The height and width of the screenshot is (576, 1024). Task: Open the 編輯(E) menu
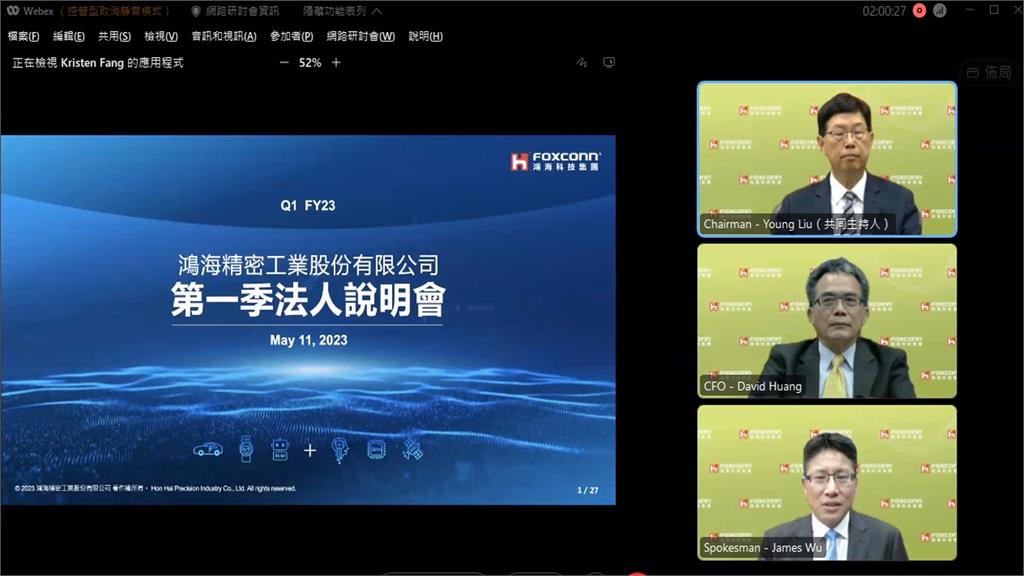[69, 37]
